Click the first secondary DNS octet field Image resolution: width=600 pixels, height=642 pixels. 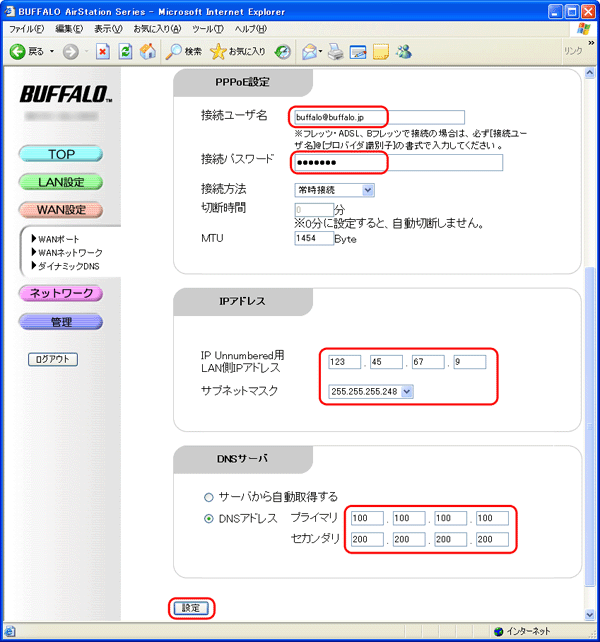[367, 539]
